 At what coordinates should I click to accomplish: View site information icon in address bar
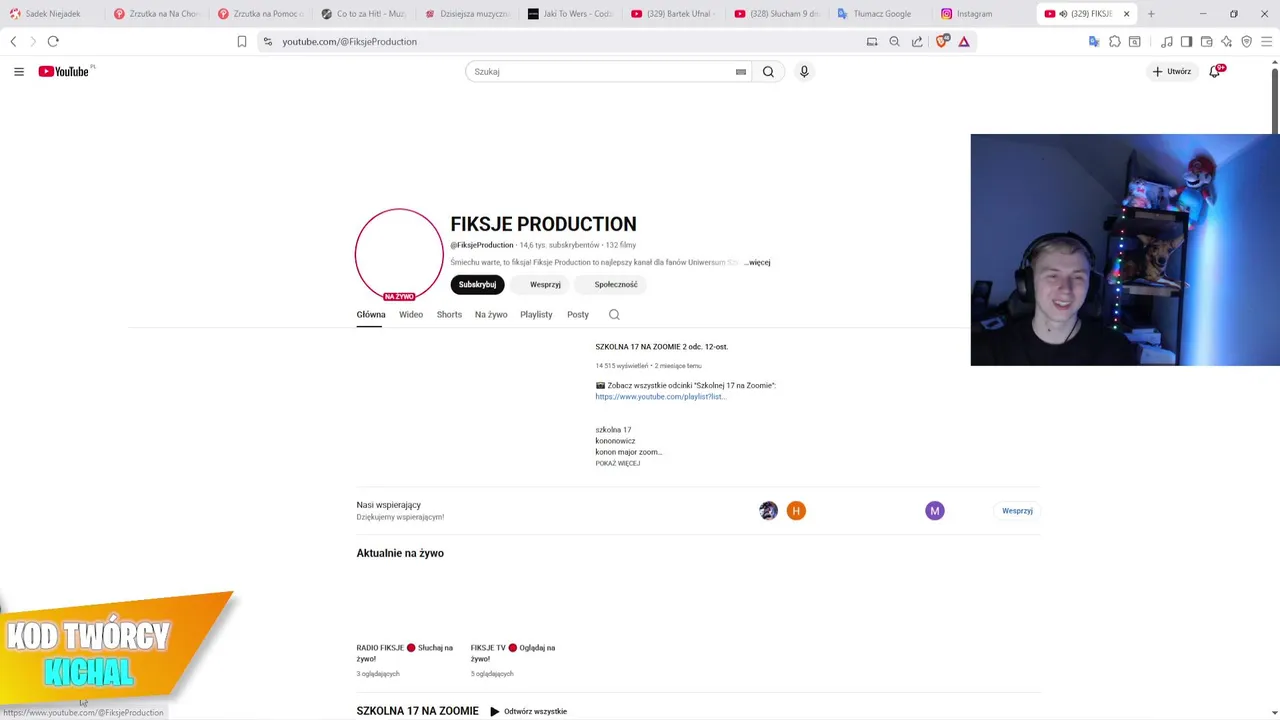tap(267, 41)
